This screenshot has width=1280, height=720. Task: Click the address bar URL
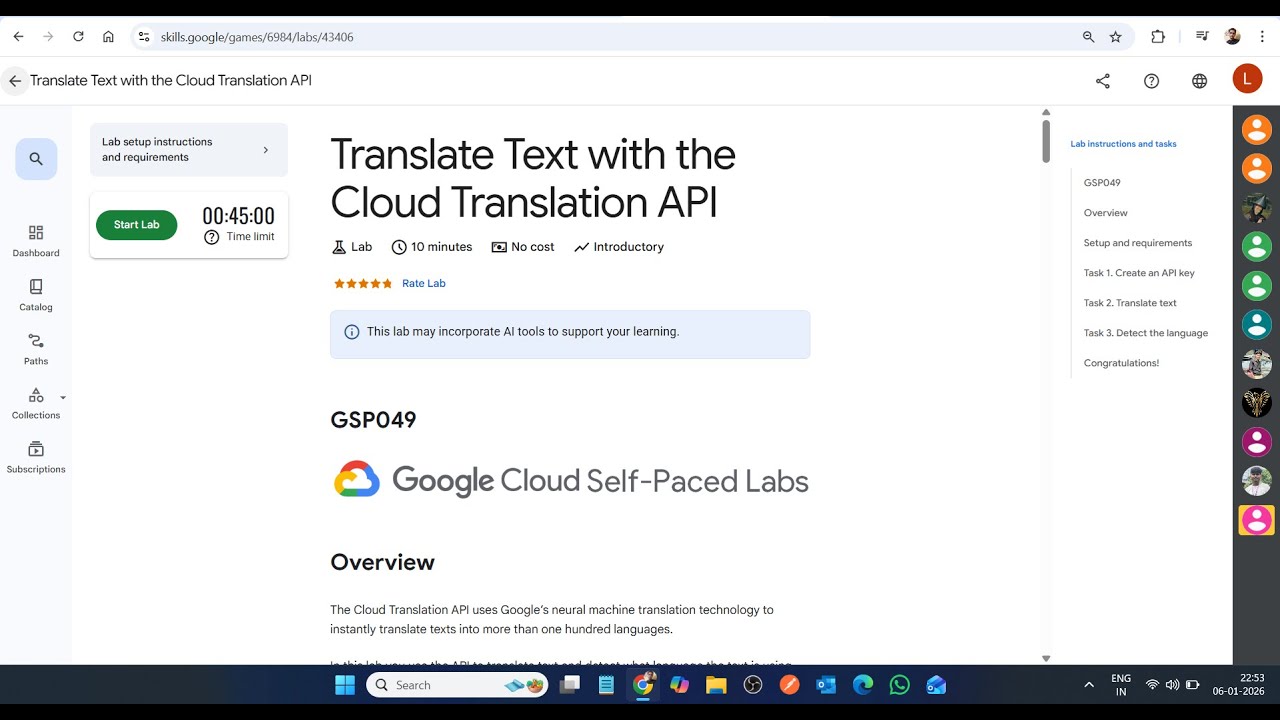257,37
